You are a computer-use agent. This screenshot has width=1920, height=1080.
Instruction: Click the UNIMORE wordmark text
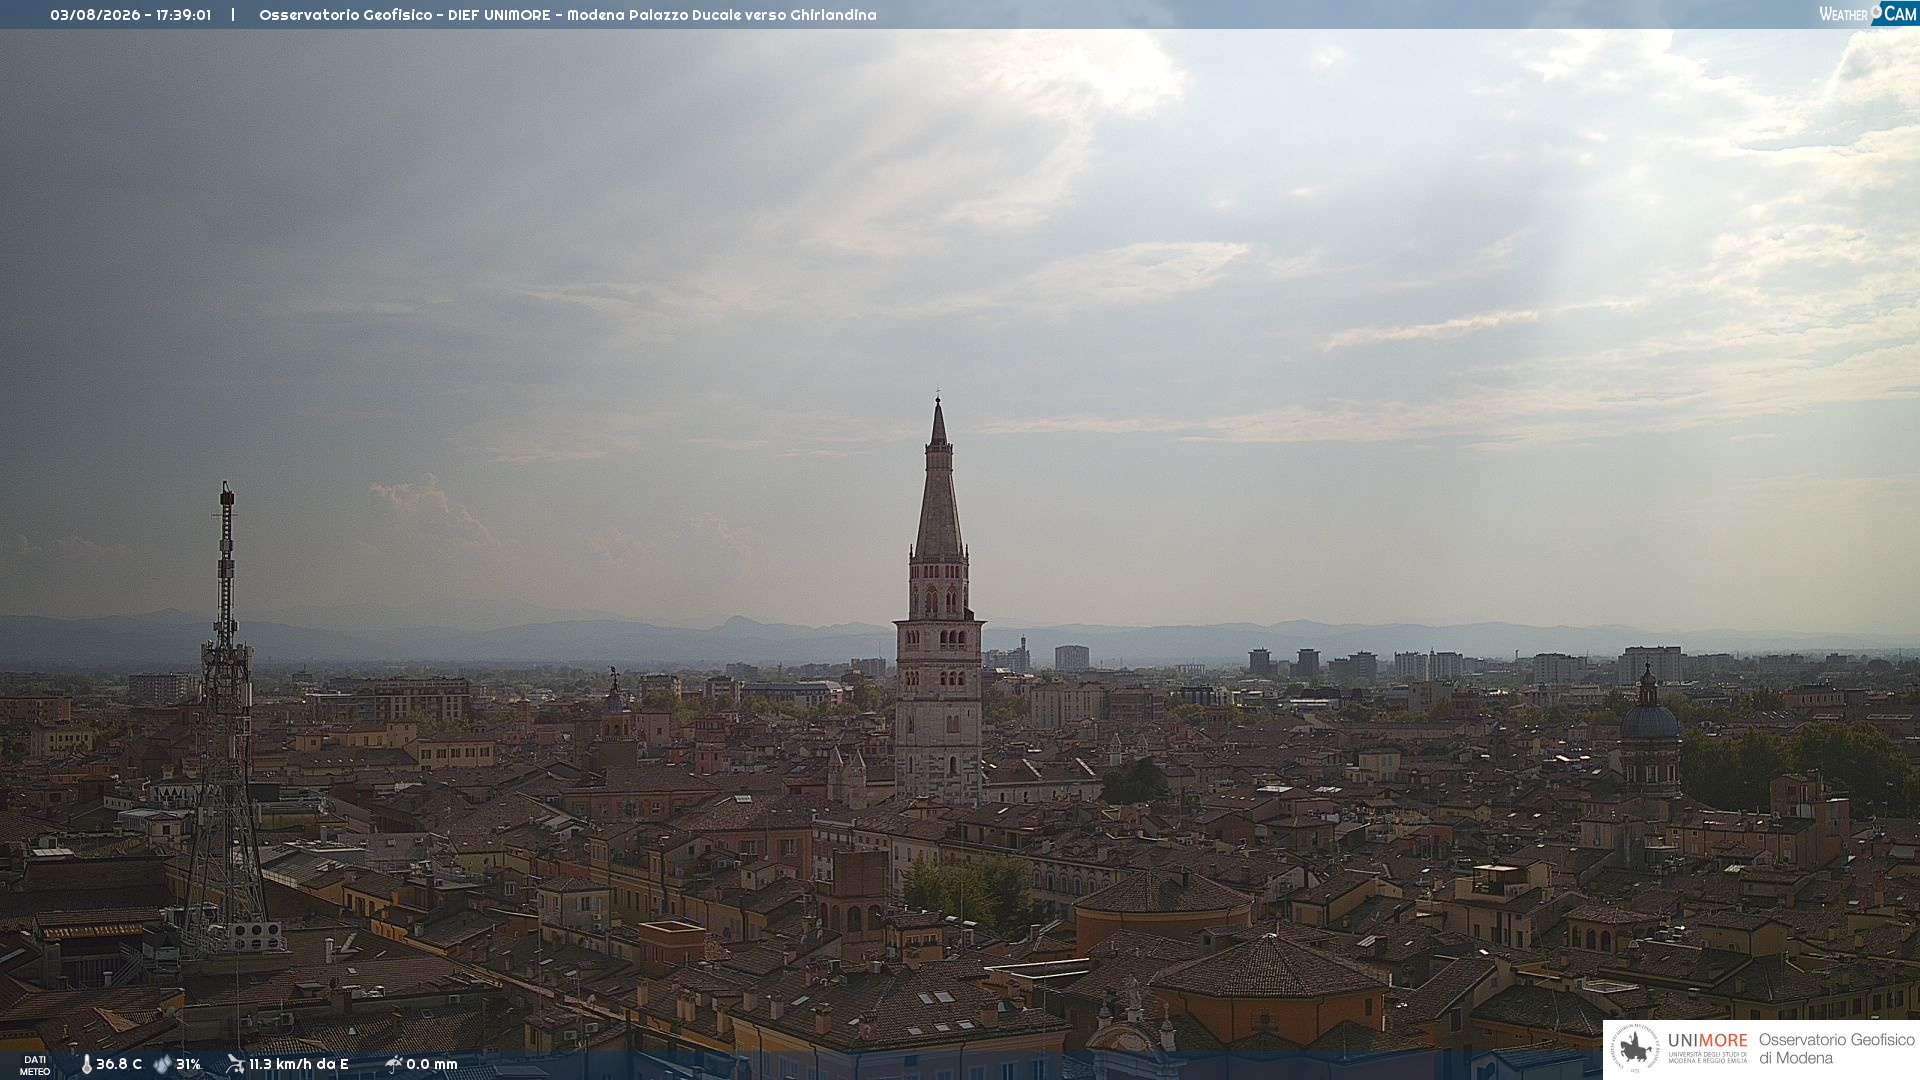[x=1708, y=1041]
